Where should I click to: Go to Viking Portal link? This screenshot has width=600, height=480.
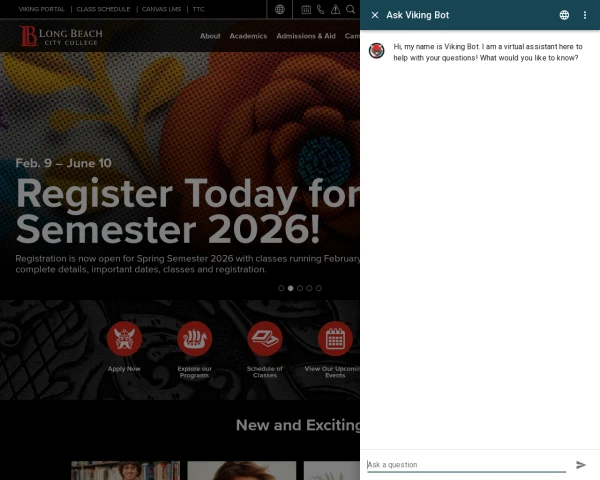pyautogui.click(x=41, y=9)
